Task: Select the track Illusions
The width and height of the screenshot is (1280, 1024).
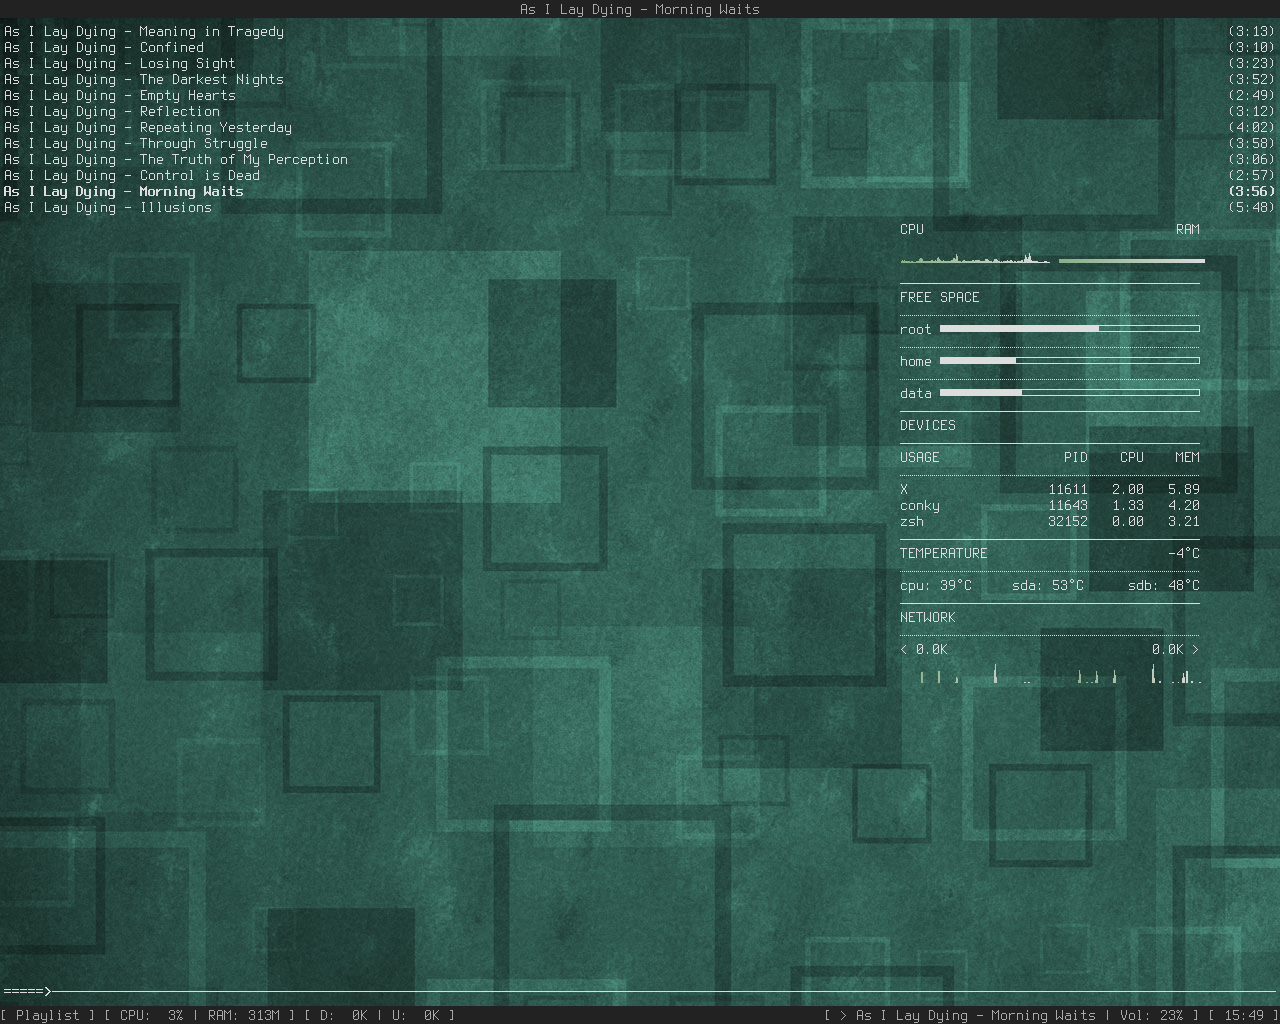Action: (x=108, y=208)
